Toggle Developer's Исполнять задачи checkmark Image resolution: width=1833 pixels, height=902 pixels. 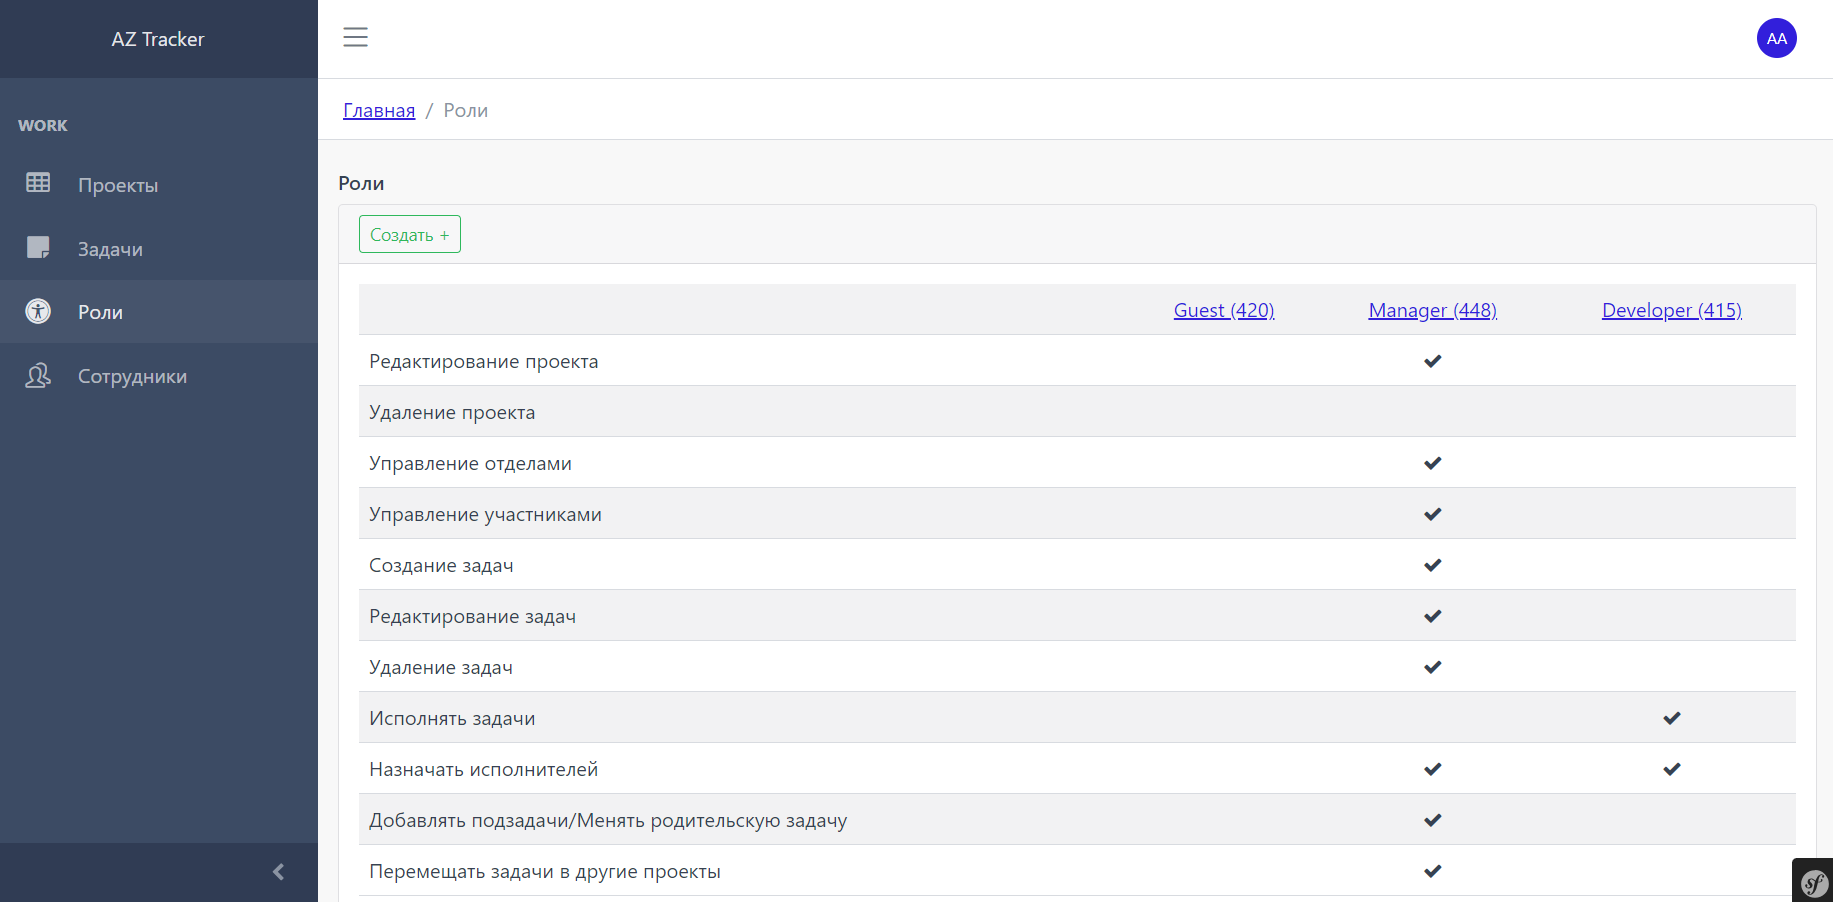1671,717
